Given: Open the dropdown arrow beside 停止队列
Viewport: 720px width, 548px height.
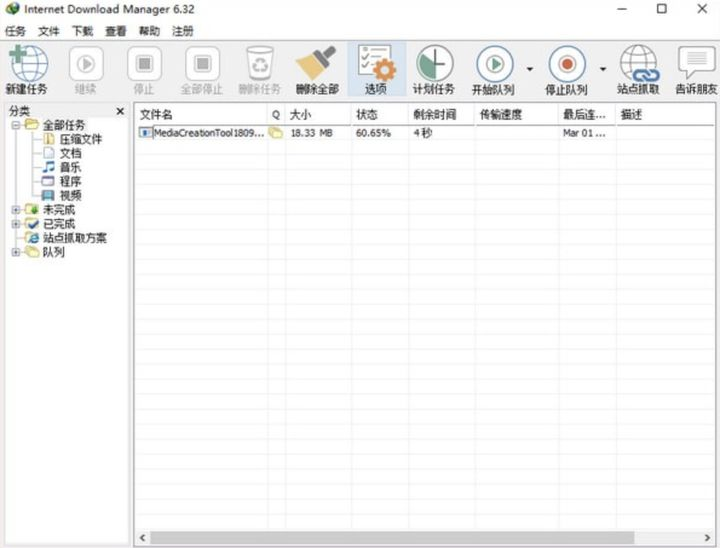Looking at the screenshot, I should click(603, 69).
